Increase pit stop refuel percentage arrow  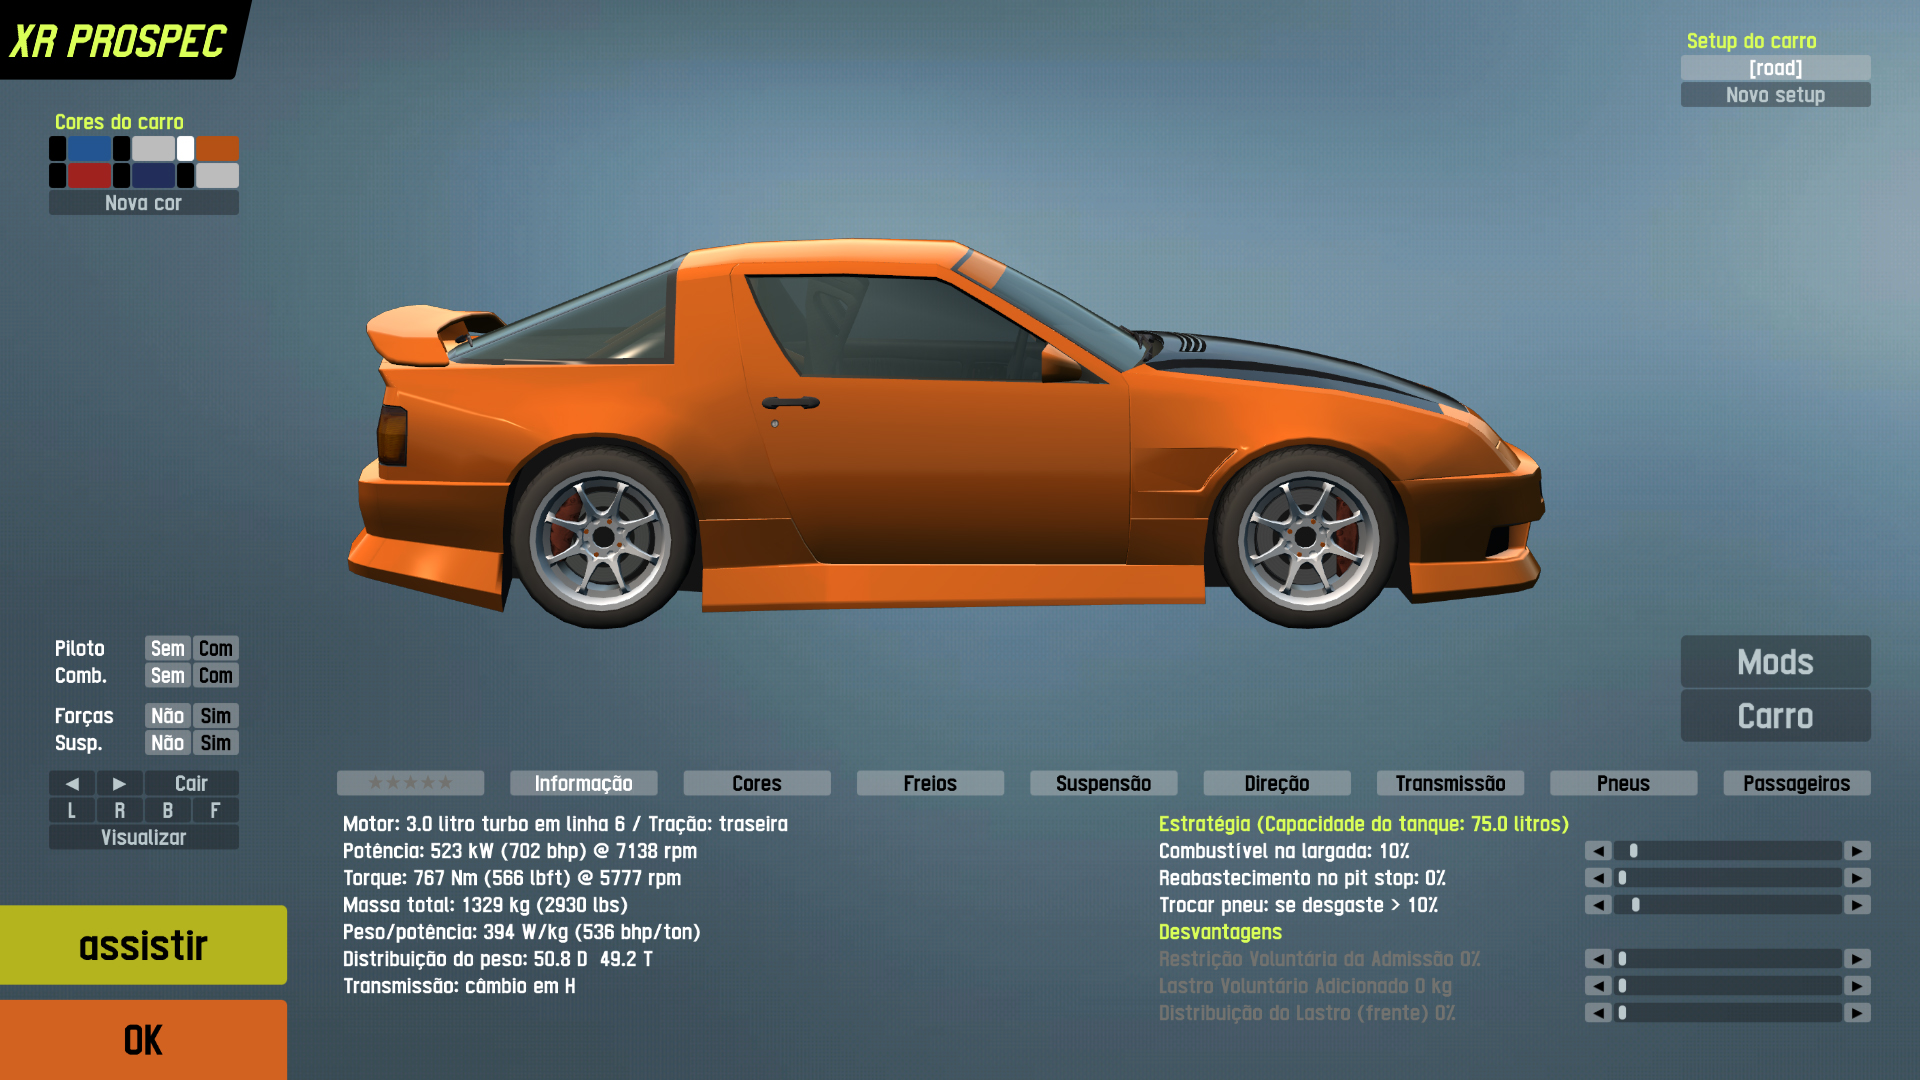click(1857, 878)
